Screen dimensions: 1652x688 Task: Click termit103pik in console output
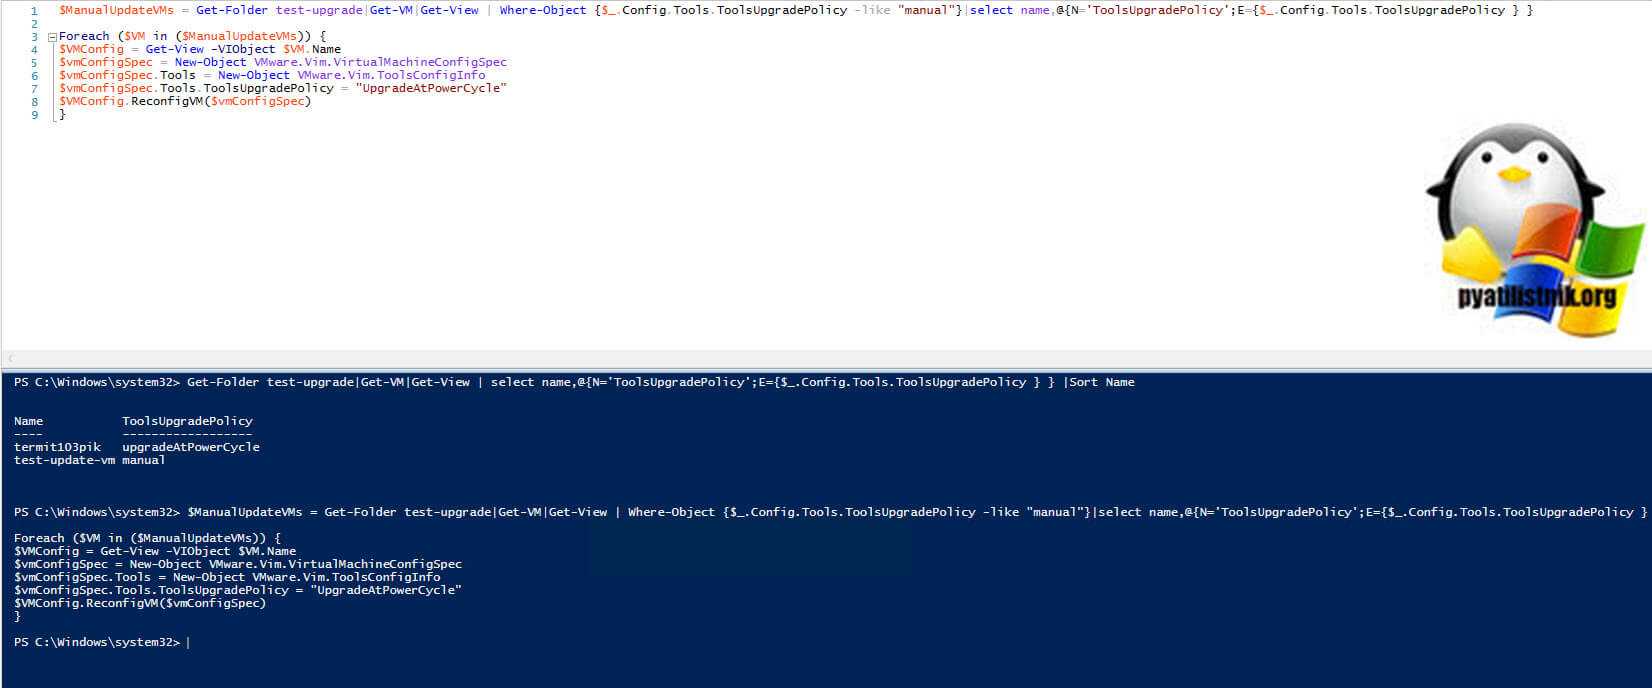(x=58, y=447)
